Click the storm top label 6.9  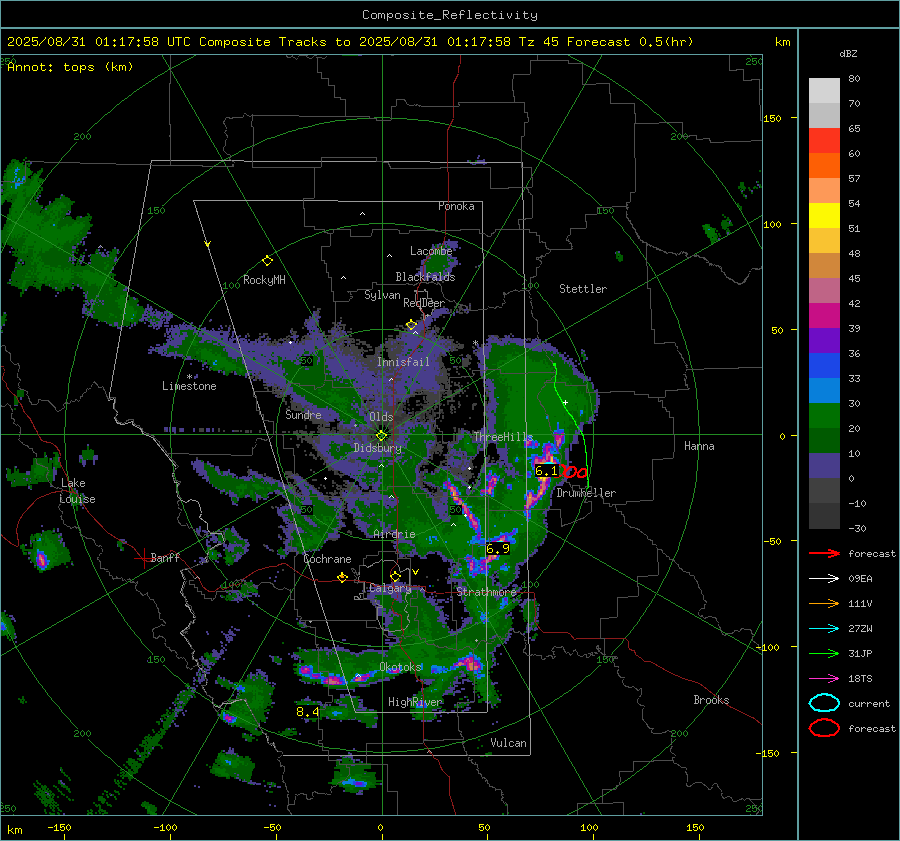coord(498,549)
